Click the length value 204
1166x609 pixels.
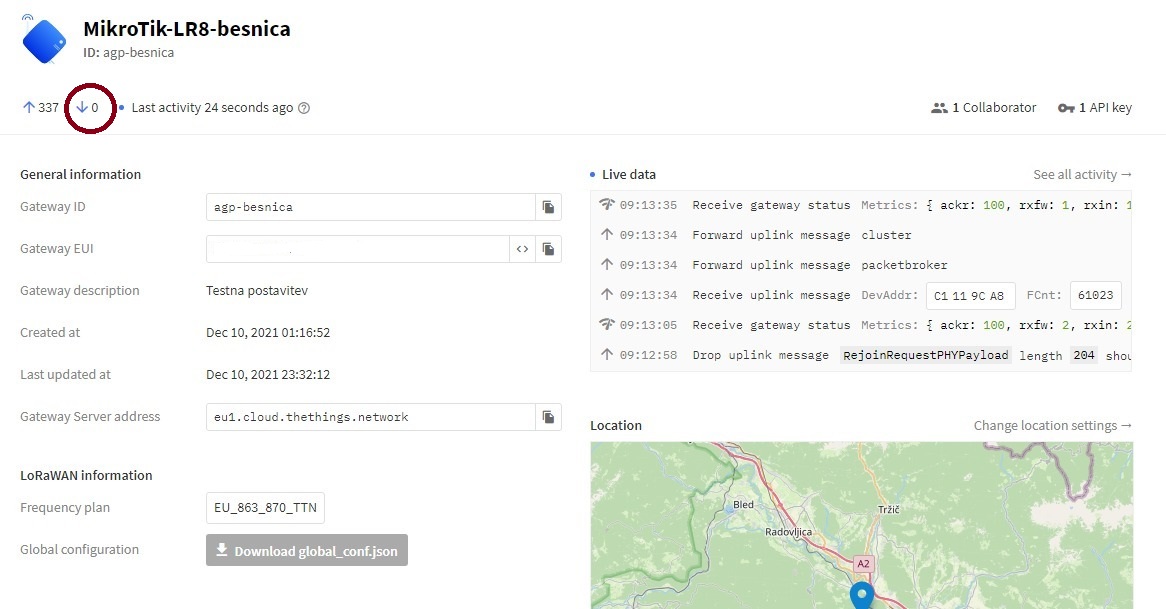tap(1084, 355)
